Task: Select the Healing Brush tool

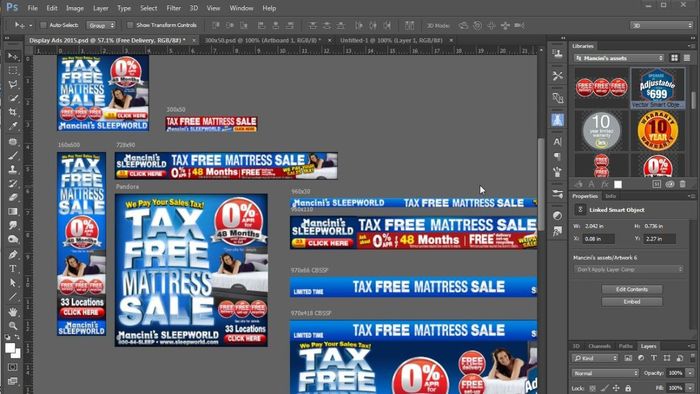Action: pos(12,141)
